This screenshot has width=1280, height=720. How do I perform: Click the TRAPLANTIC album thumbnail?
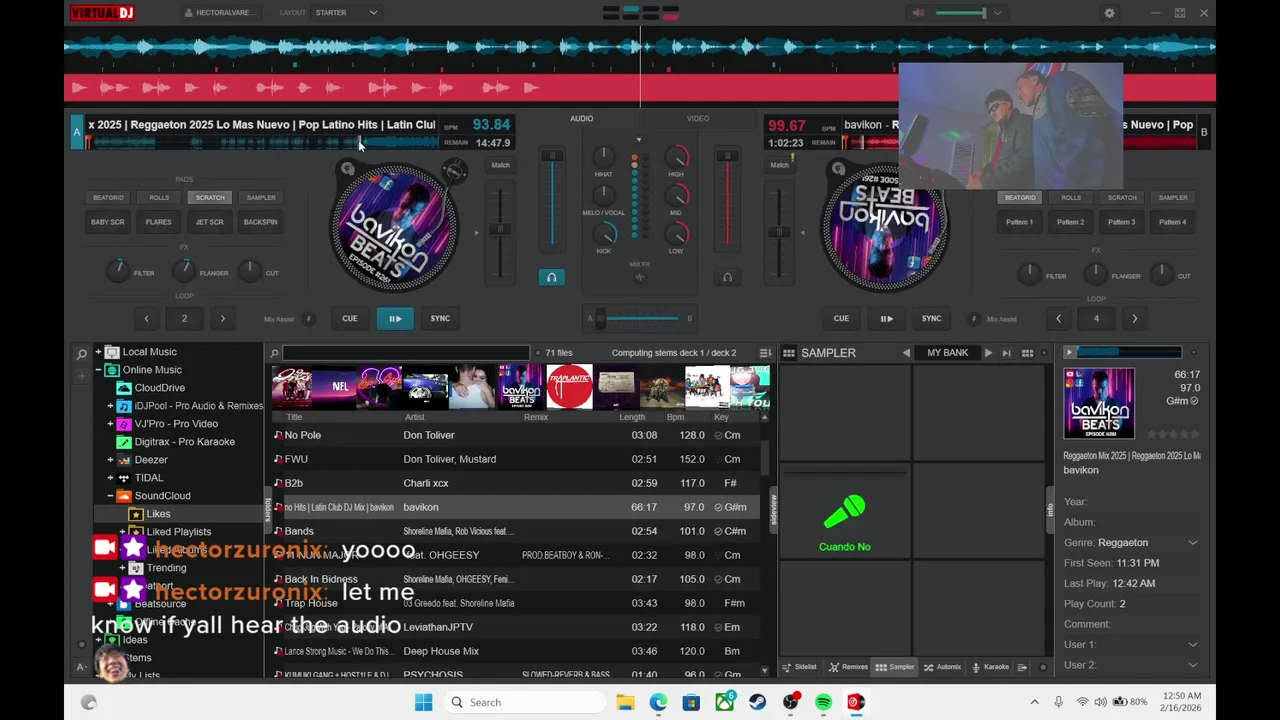coord(569,388)
